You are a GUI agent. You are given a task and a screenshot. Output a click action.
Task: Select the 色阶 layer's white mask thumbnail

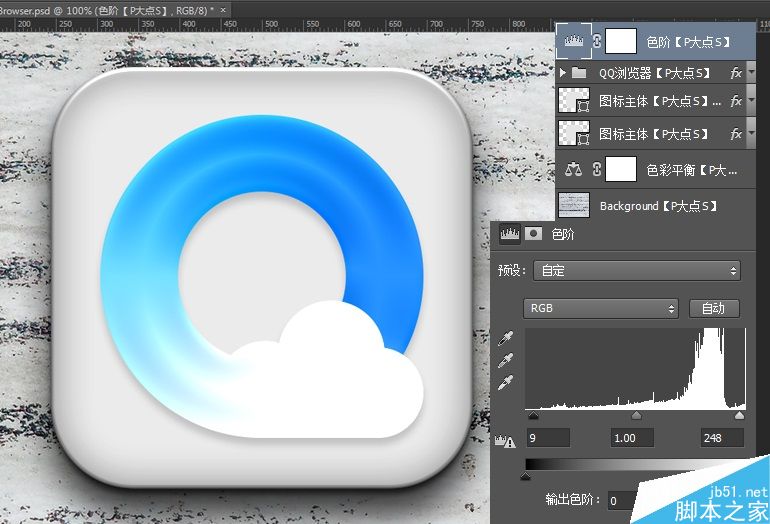tap(621, 41)
